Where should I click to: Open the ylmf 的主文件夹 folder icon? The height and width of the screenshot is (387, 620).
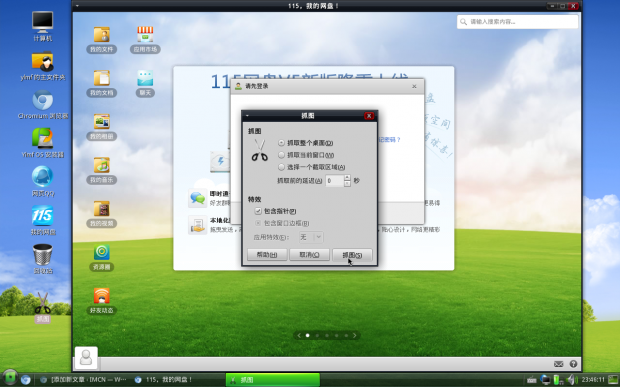point(42,66)
